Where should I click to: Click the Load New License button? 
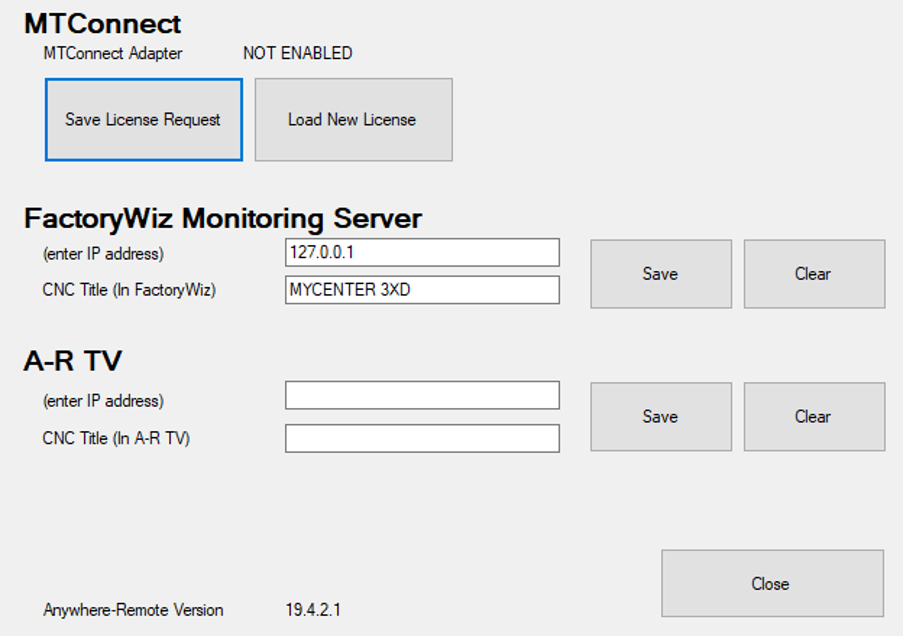pyautogui.click(x=353, y=119)
